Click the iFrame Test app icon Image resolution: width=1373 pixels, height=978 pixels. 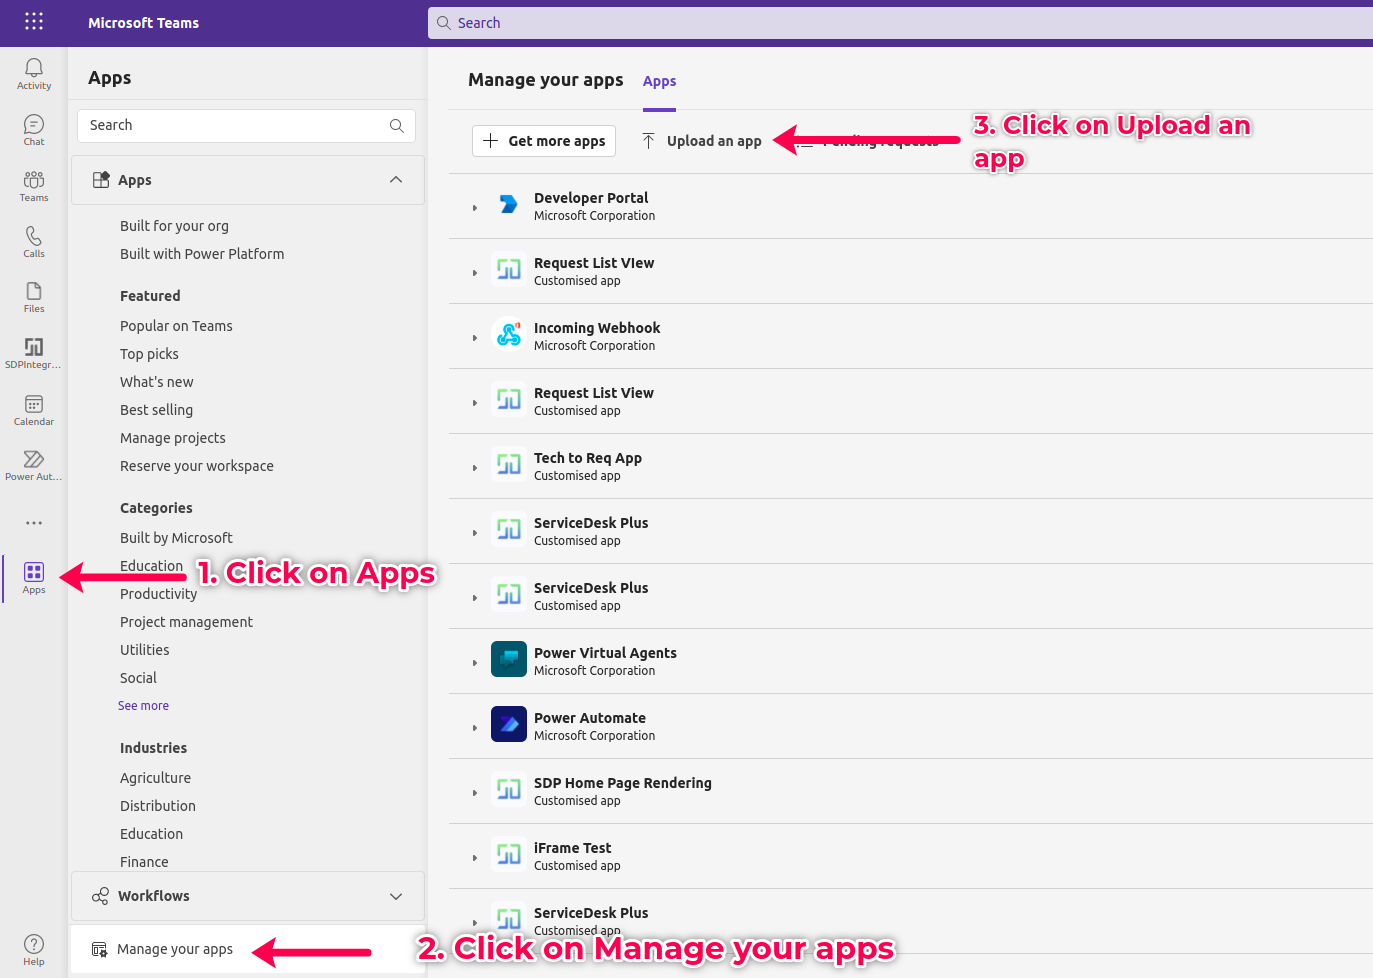click(x=509, y=855)
